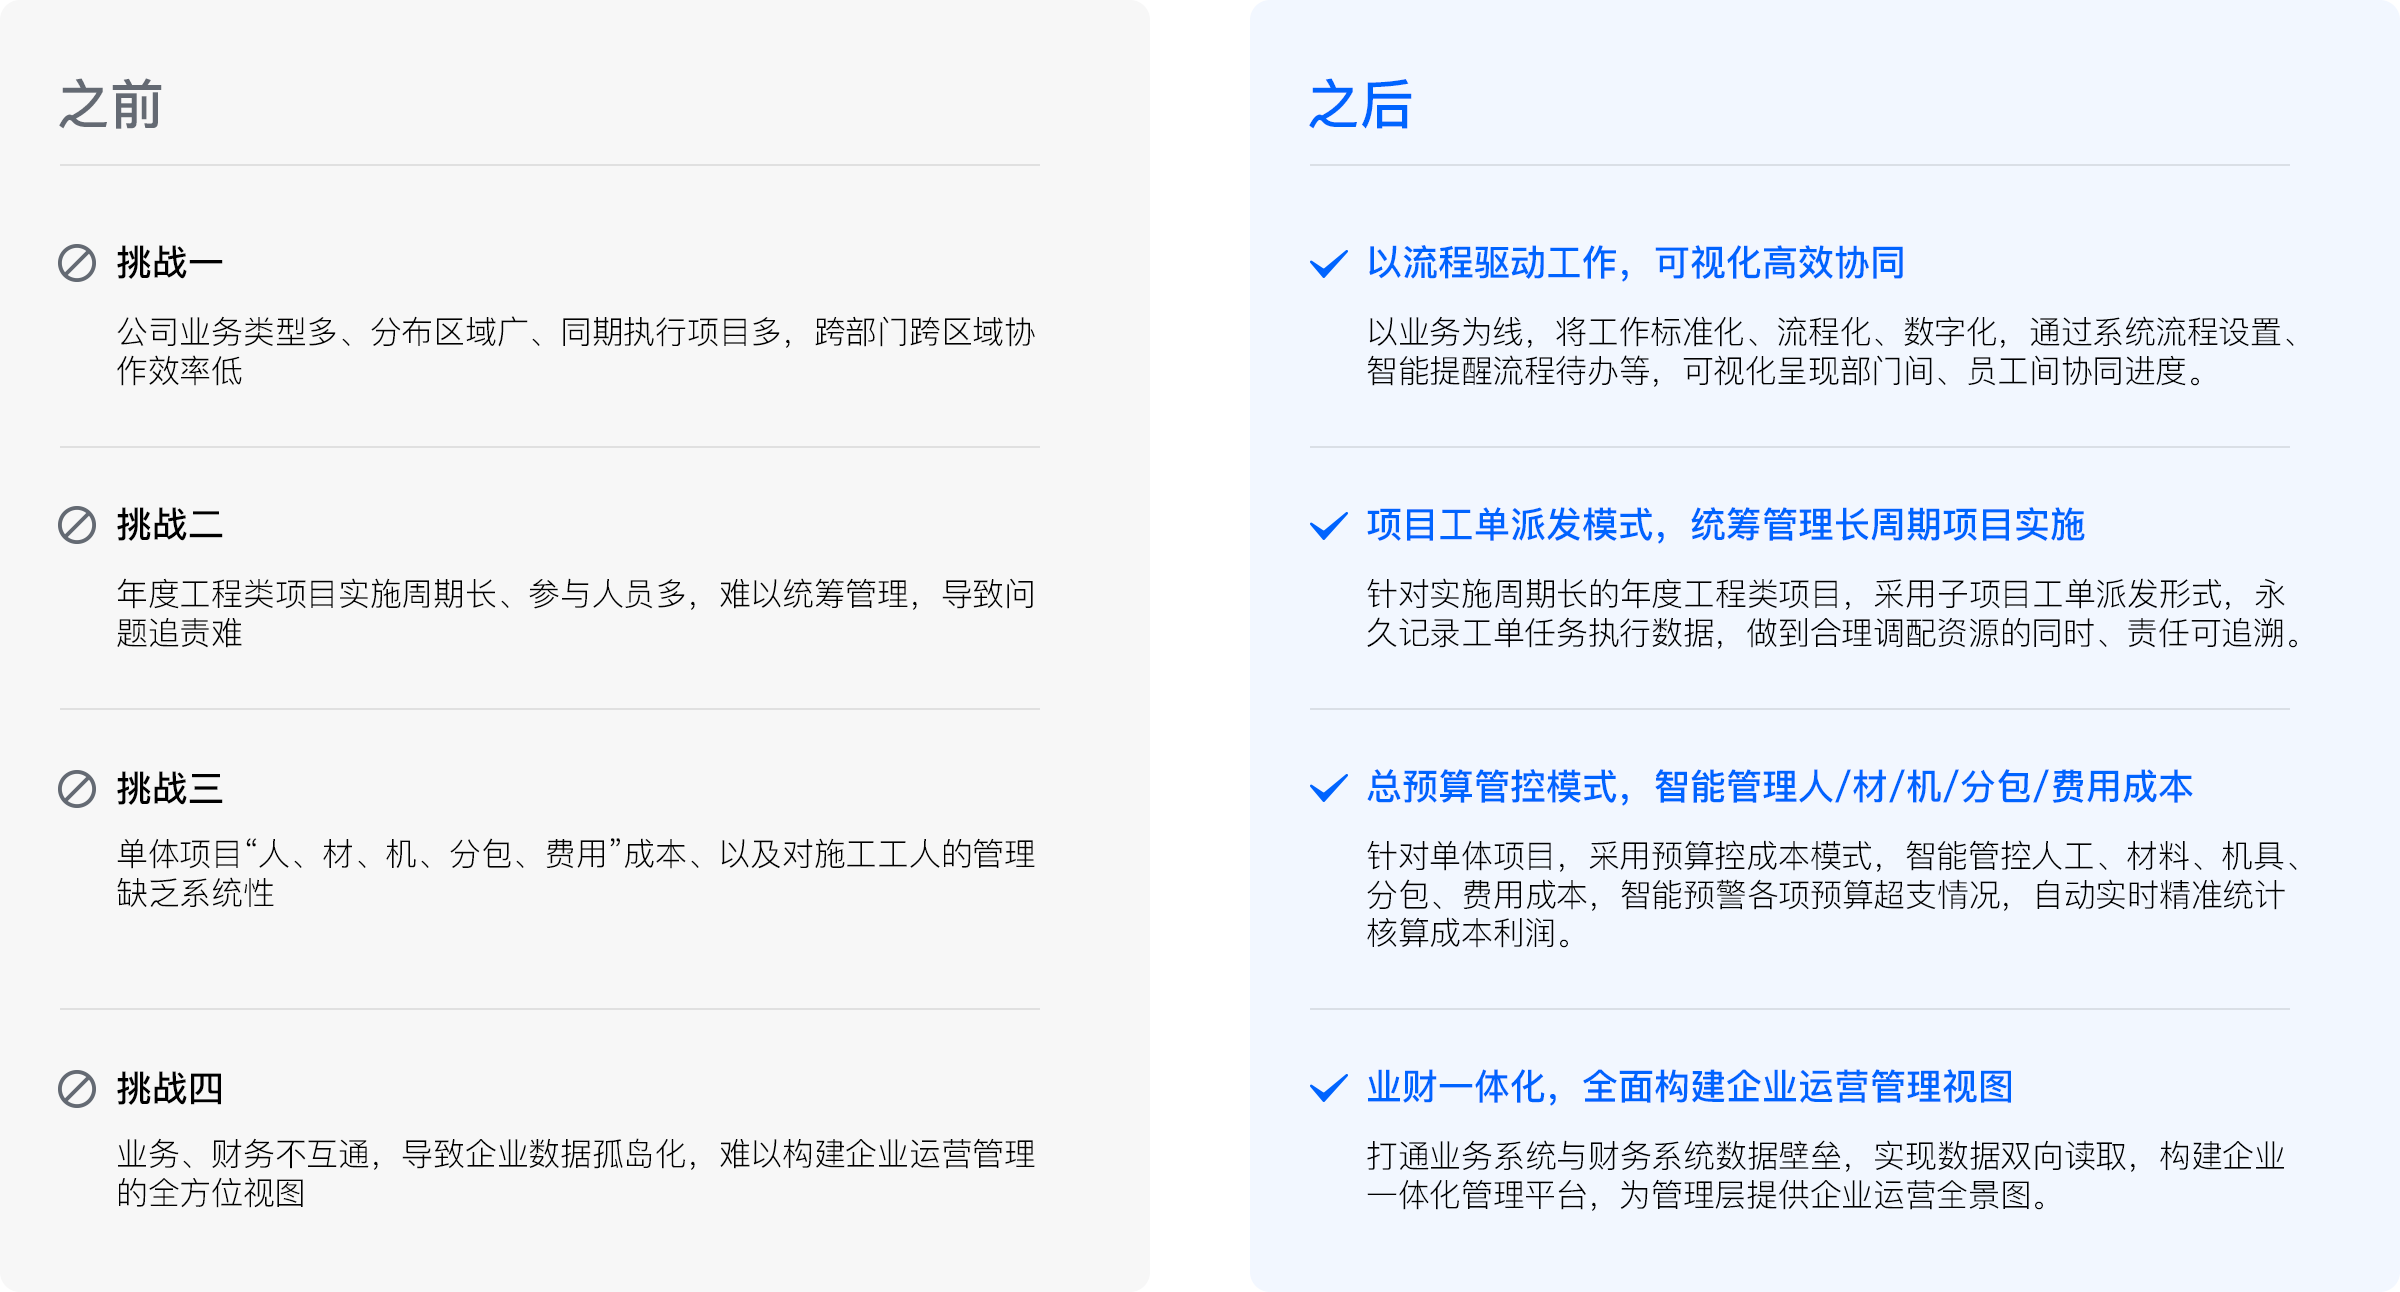Image resolution: width=2400 pixels, height=1292 pixels.
Task: Open 总预算管控模式 blue heading
Action: tap(1780, 787)
